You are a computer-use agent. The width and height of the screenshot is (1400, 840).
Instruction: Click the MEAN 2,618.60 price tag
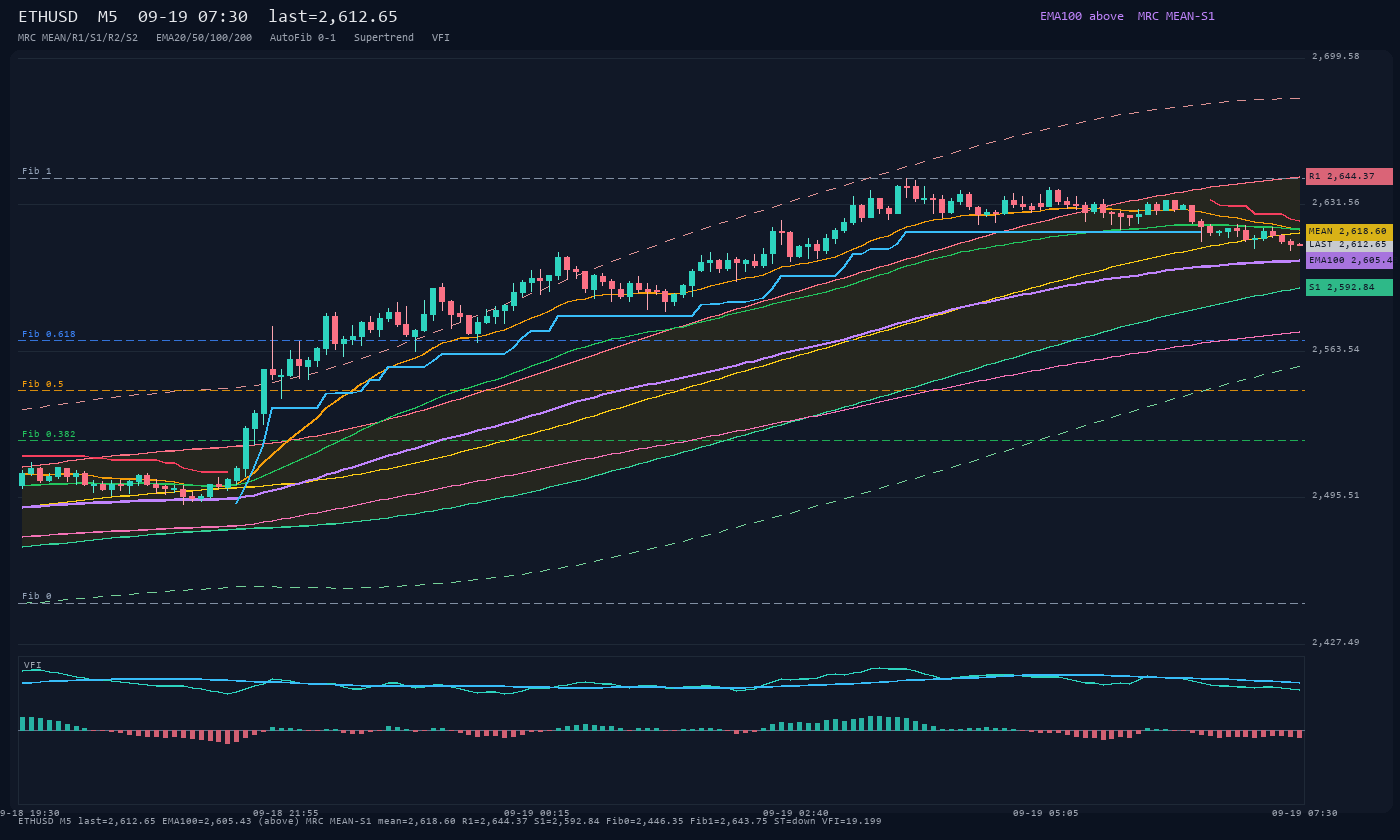[1349, 231]
